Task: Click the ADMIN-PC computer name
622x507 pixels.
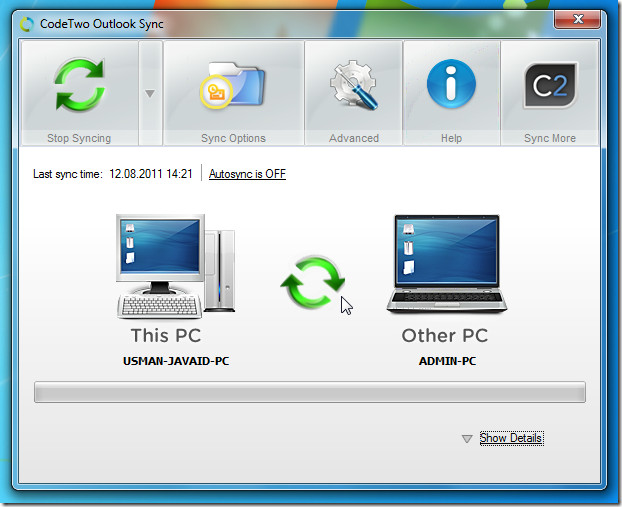Action: pyautogui.click(x=447, y=361)
